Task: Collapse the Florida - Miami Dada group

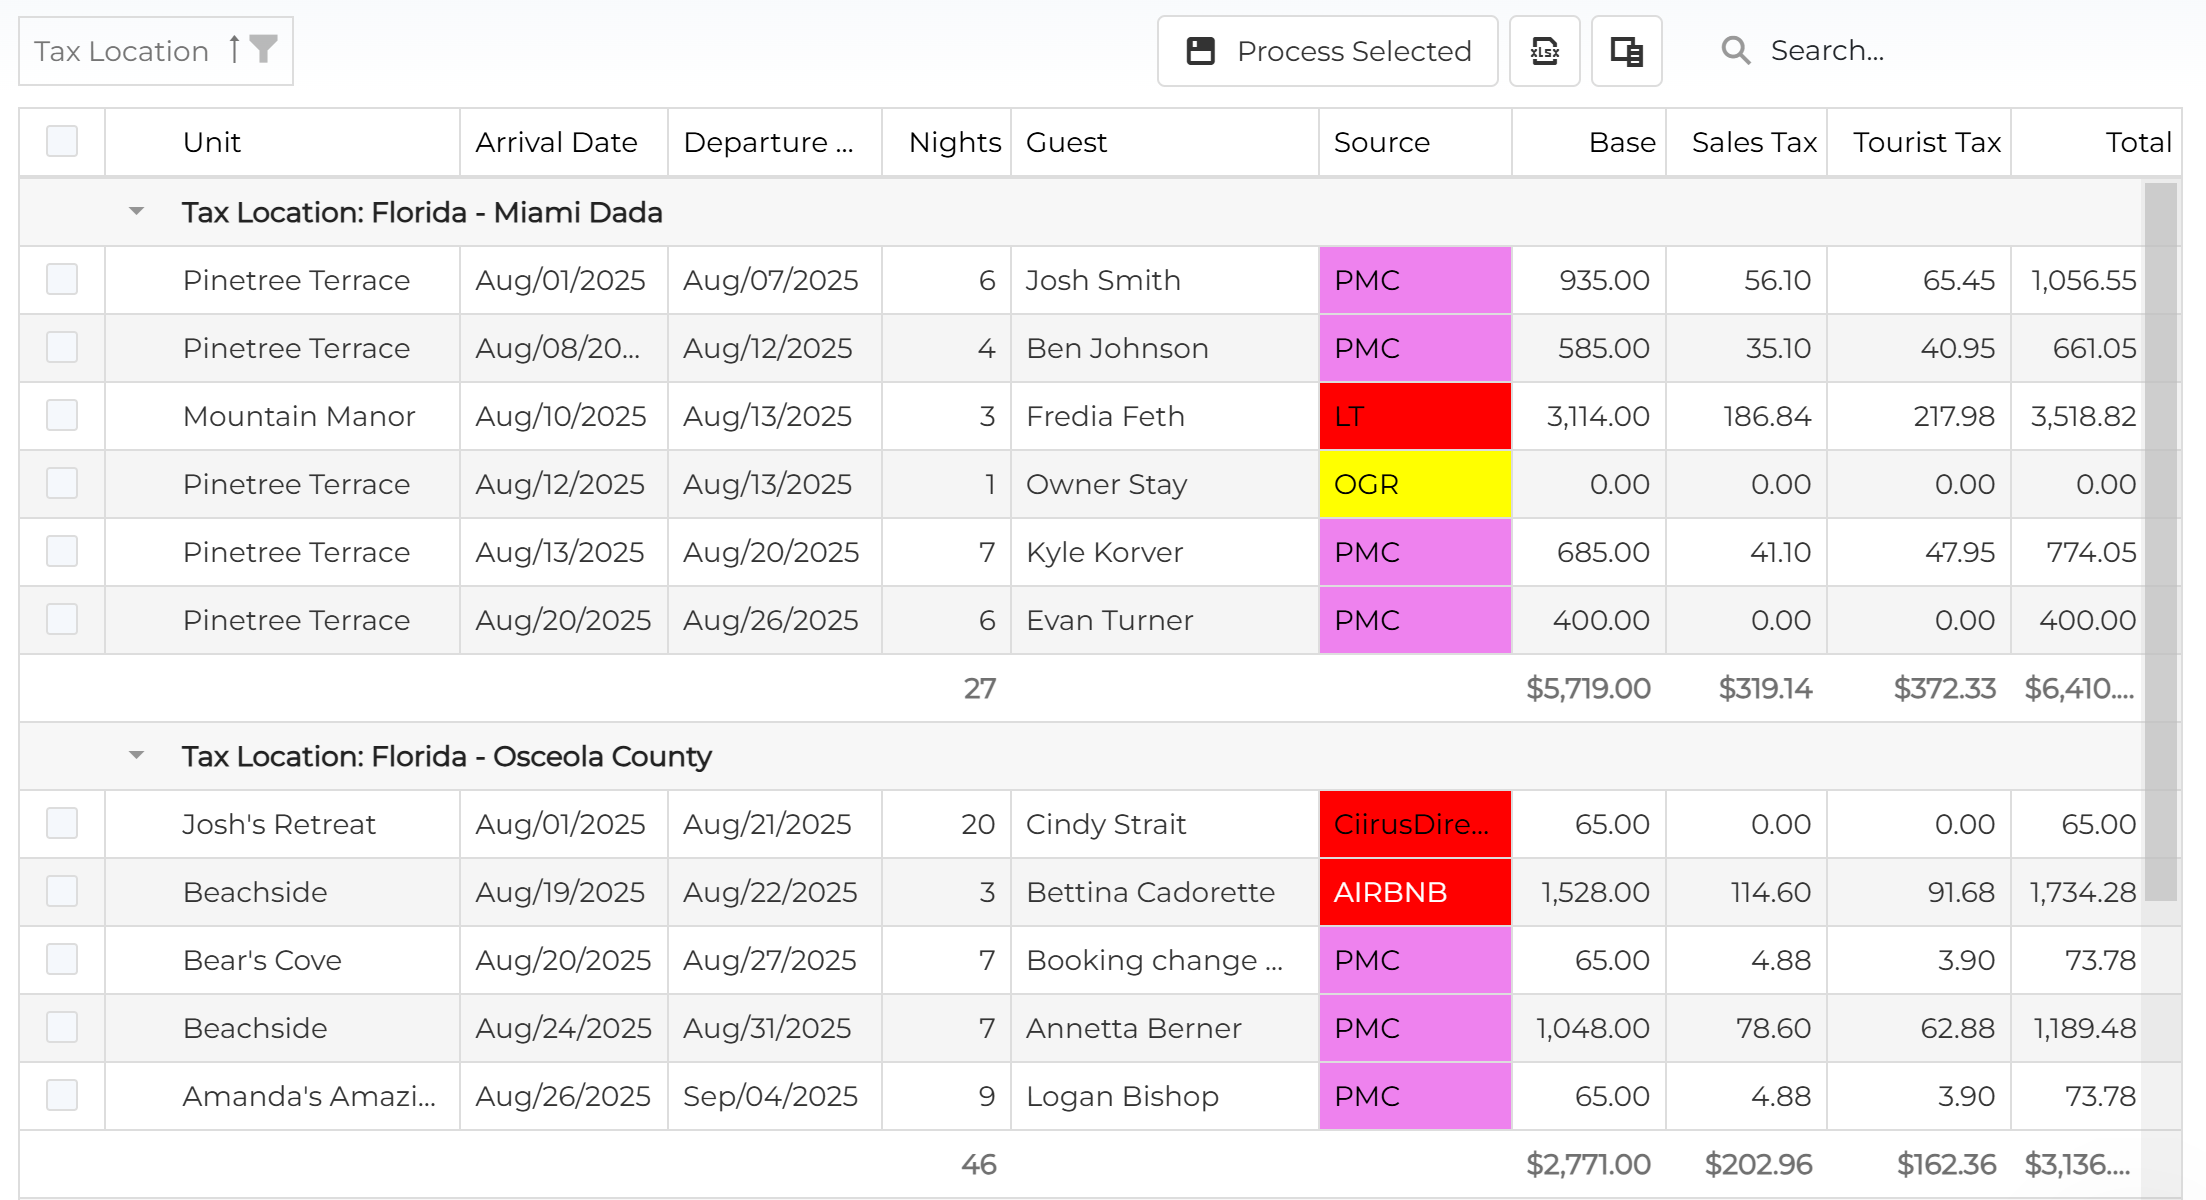Action: coord(137,212)
